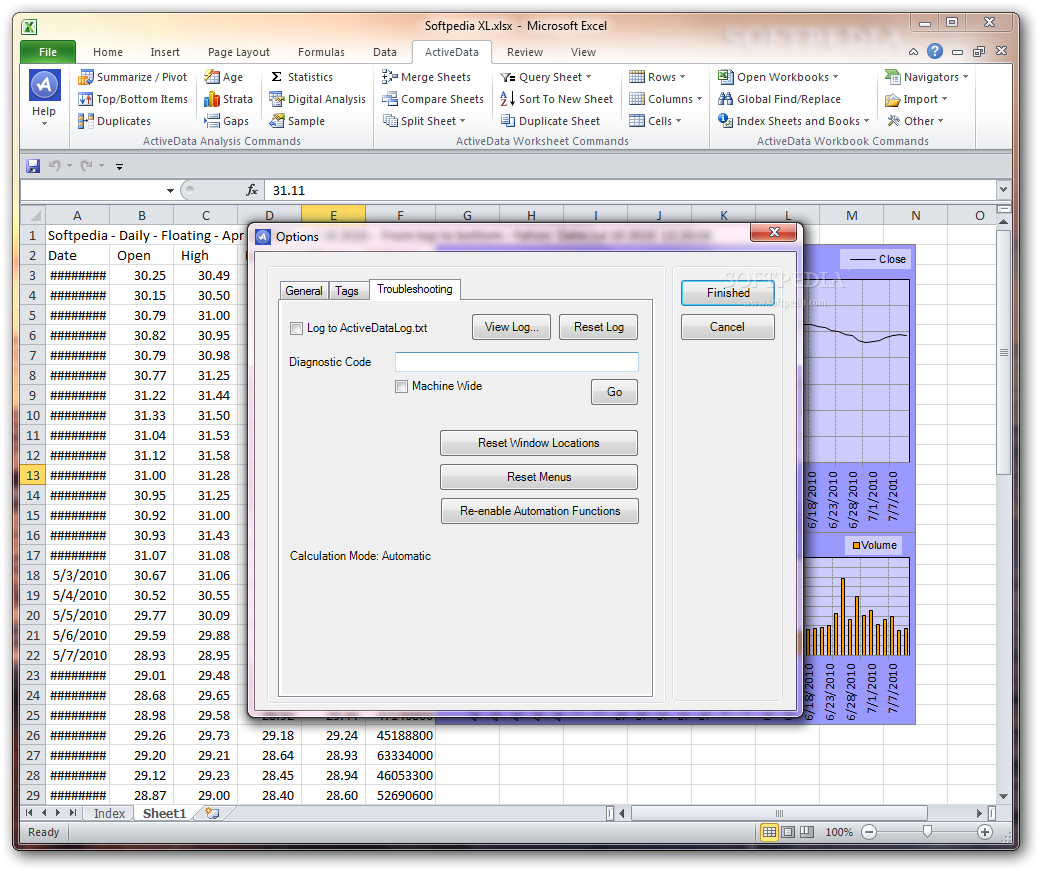Image resolution: width=1040 pixels, height=871 pixels.
Task: Switch to the Formulas ribbon tab
Action: (x=321, y=52)
